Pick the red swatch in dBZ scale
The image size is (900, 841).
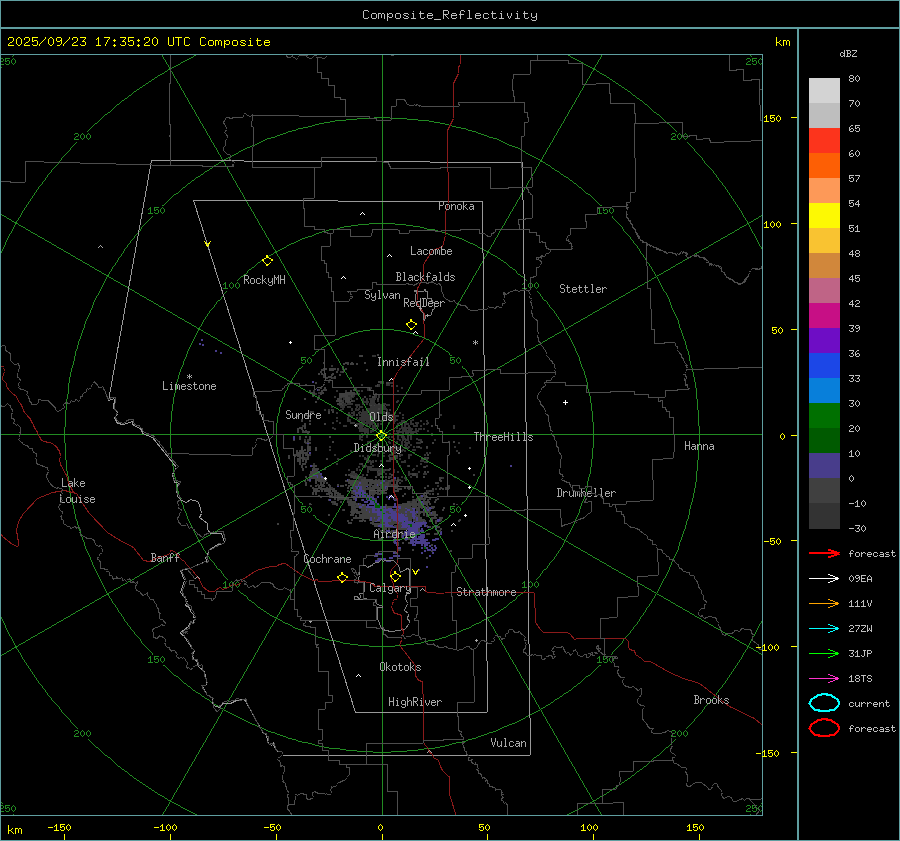pos(824,141)
